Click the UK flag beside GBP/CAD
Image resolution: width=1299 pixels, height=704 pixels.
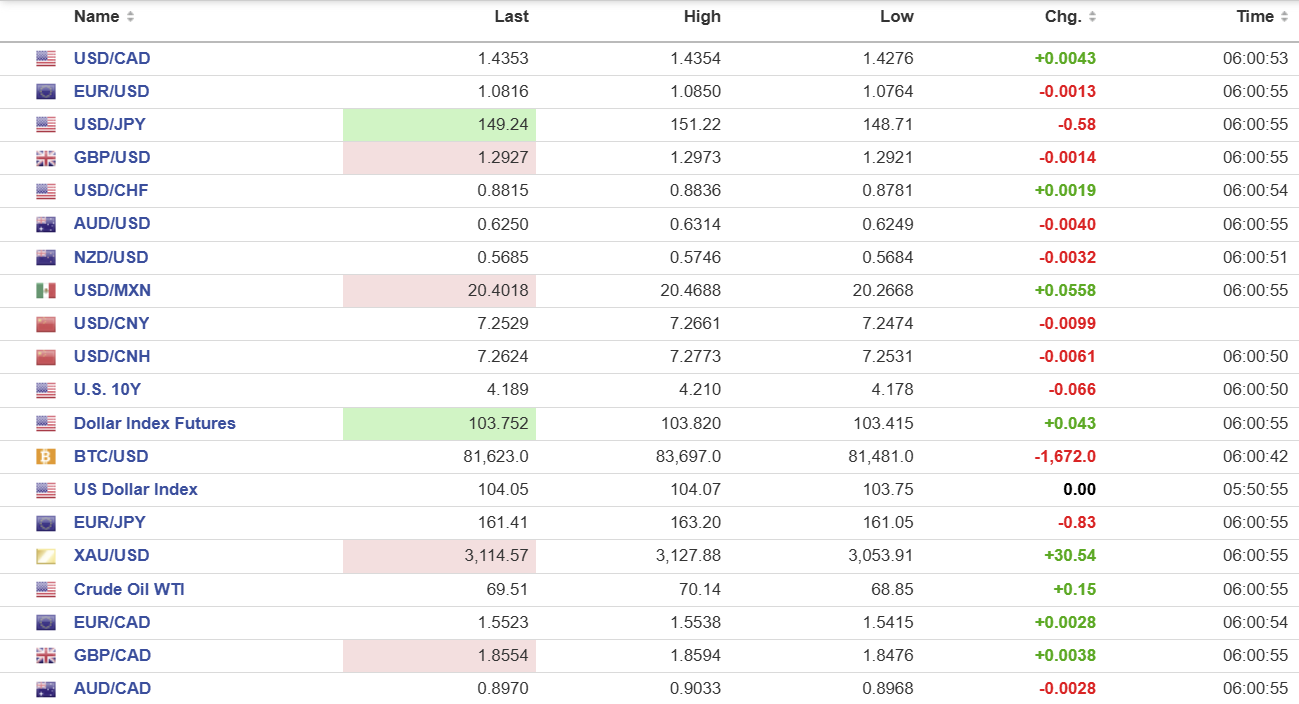(46, 656)
